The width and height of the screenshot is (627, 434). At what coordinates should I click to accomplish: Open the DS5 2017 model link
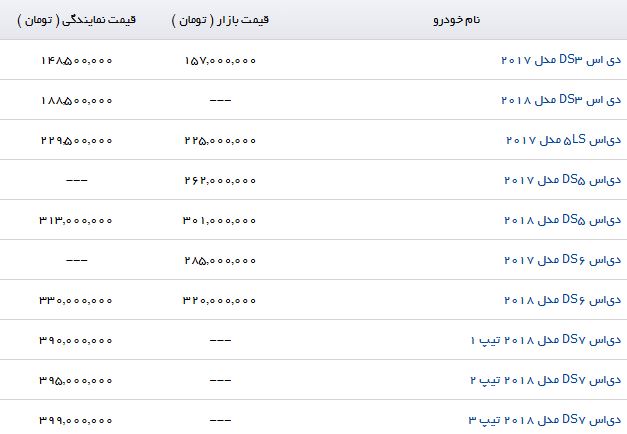[563, 180]
